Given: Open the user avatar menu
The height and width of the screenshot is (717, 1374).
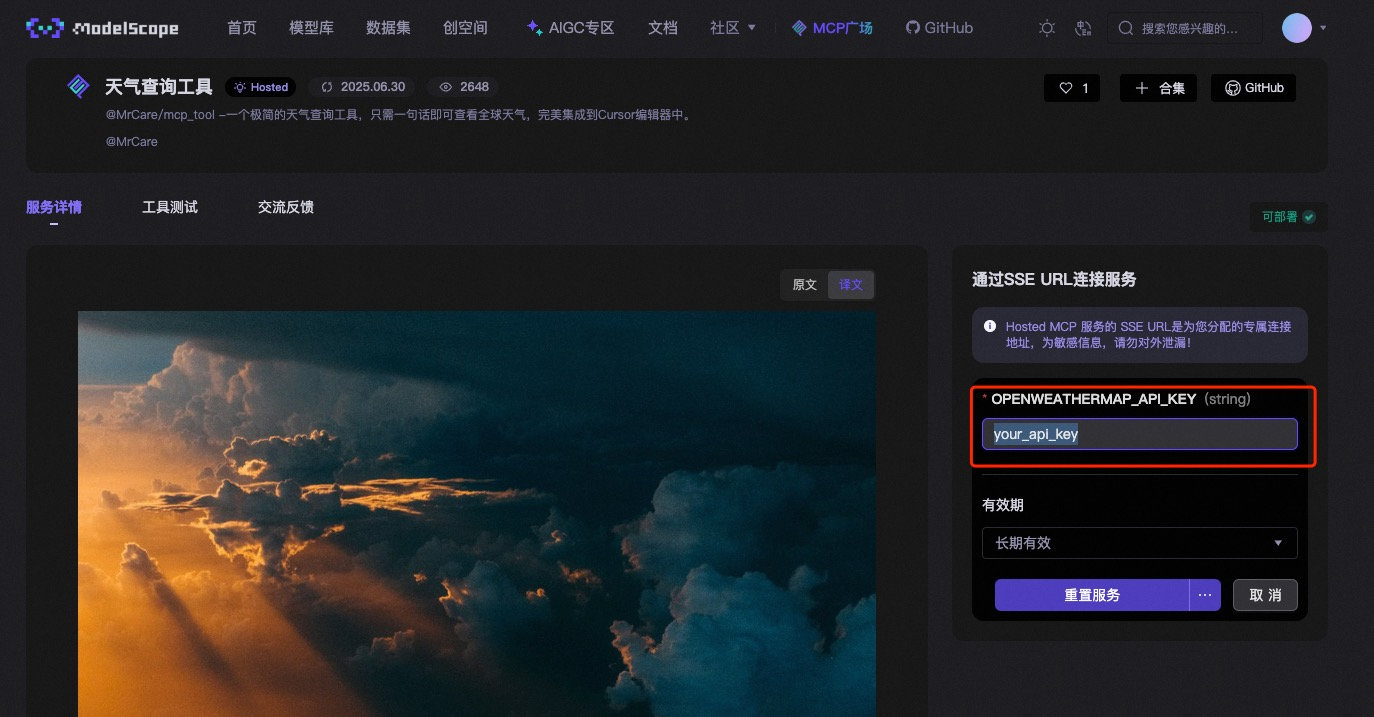Looking at the screenshot, I should (x=1297, y=28).
